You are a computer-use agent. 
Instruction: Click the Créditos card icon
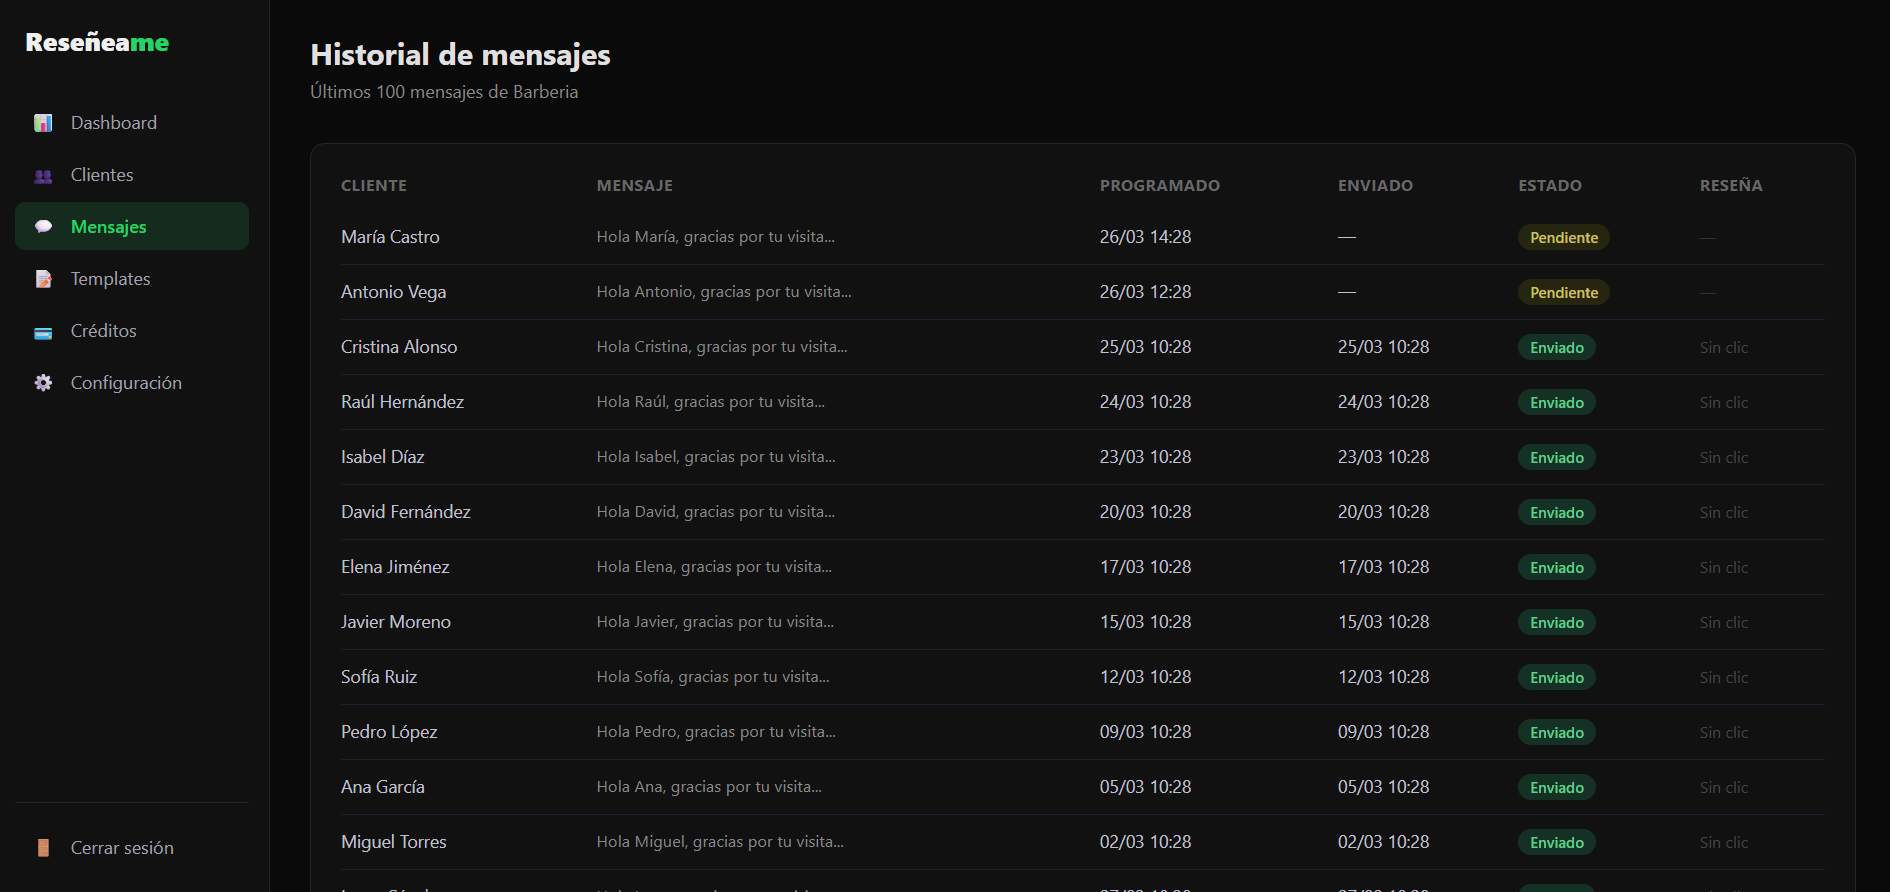(x=43, y=332)
